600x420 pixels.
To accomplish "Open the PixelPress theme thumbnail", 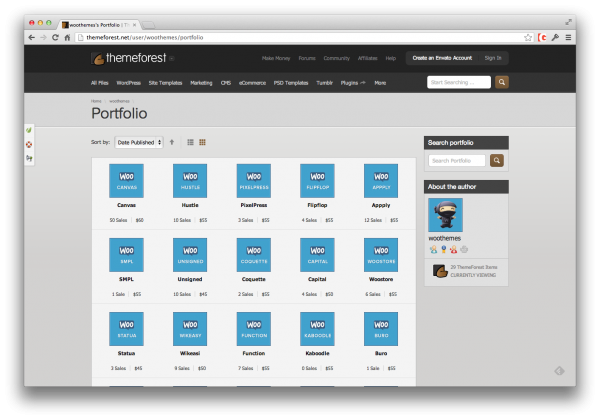I will tap(254, 181).
